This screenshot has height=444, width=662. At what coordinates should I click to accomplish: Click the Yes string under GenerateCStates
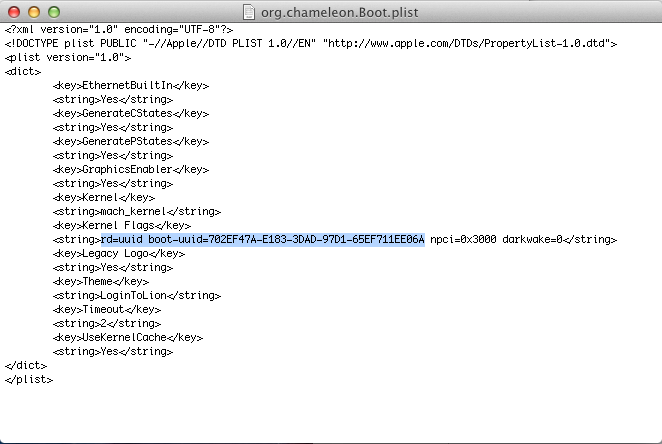pos(113,127)
